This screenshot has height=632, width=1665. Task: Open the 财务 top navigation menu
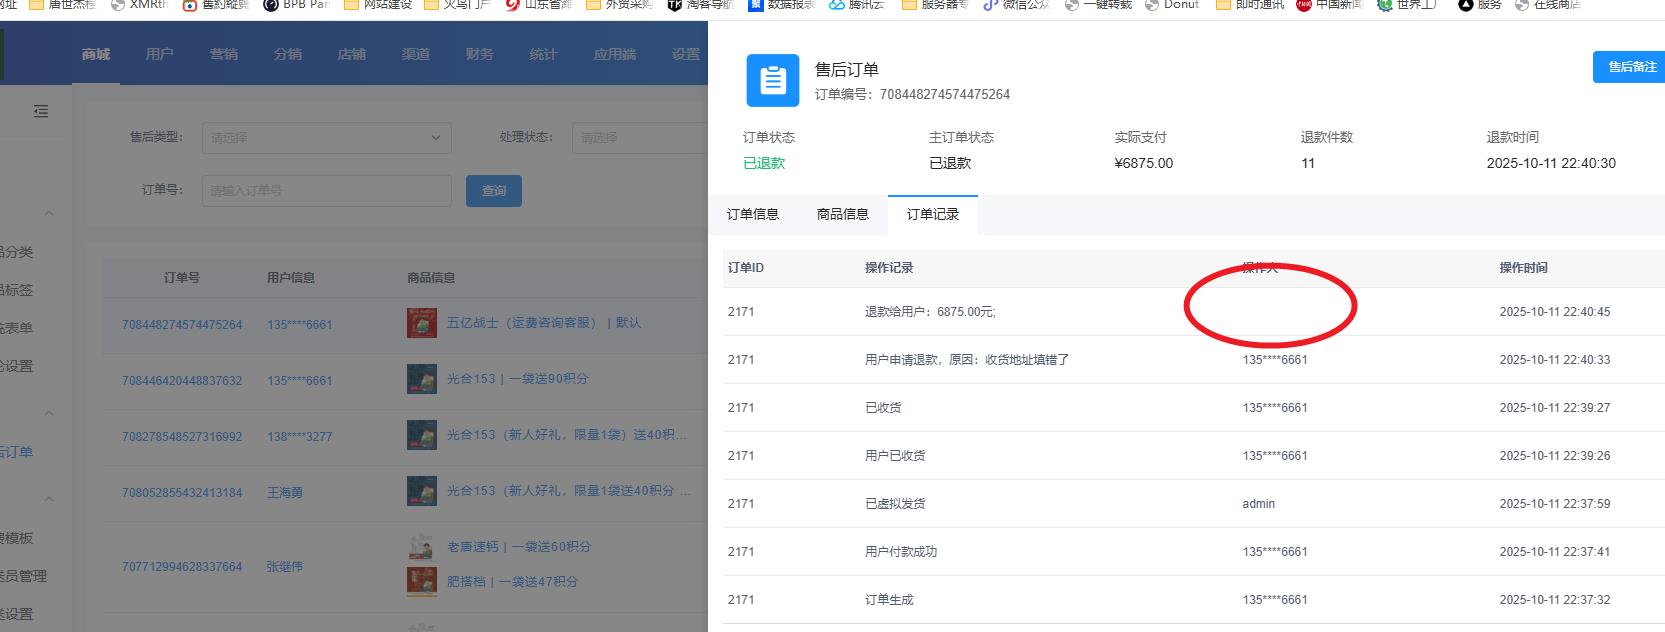479,54
